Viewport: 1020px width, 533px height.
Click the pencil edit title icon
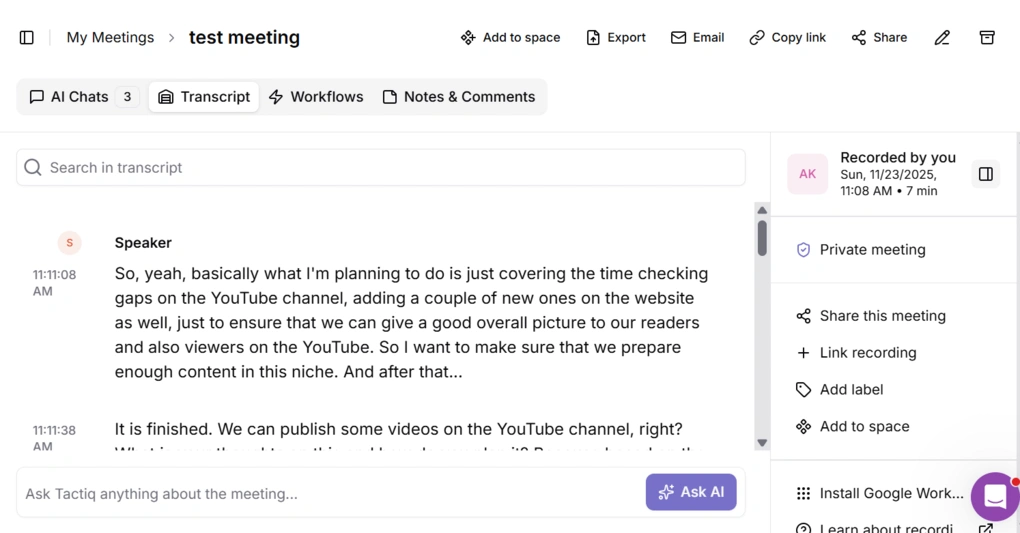942,38
